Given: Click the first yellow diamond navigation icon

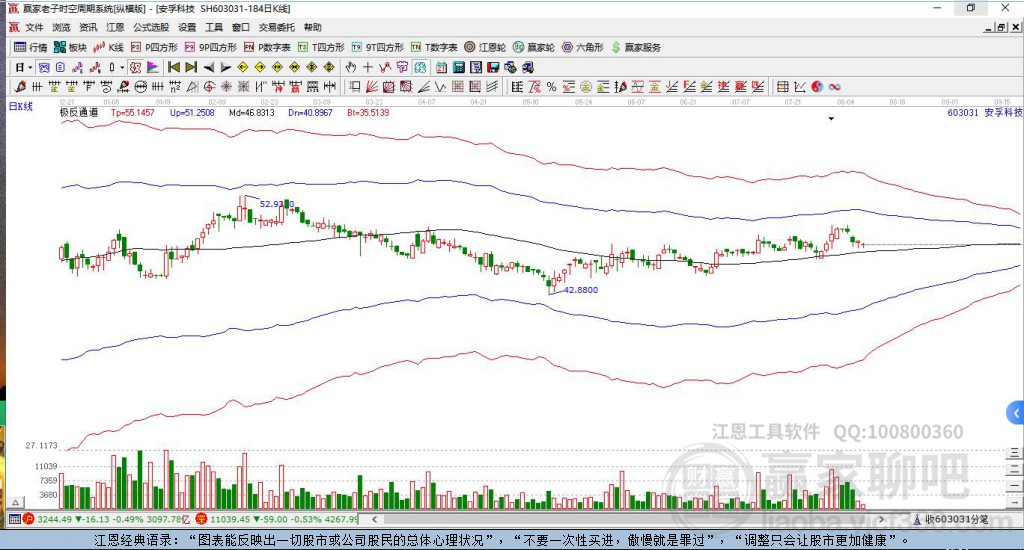Looking at the screenshot, I should (243, 67).
